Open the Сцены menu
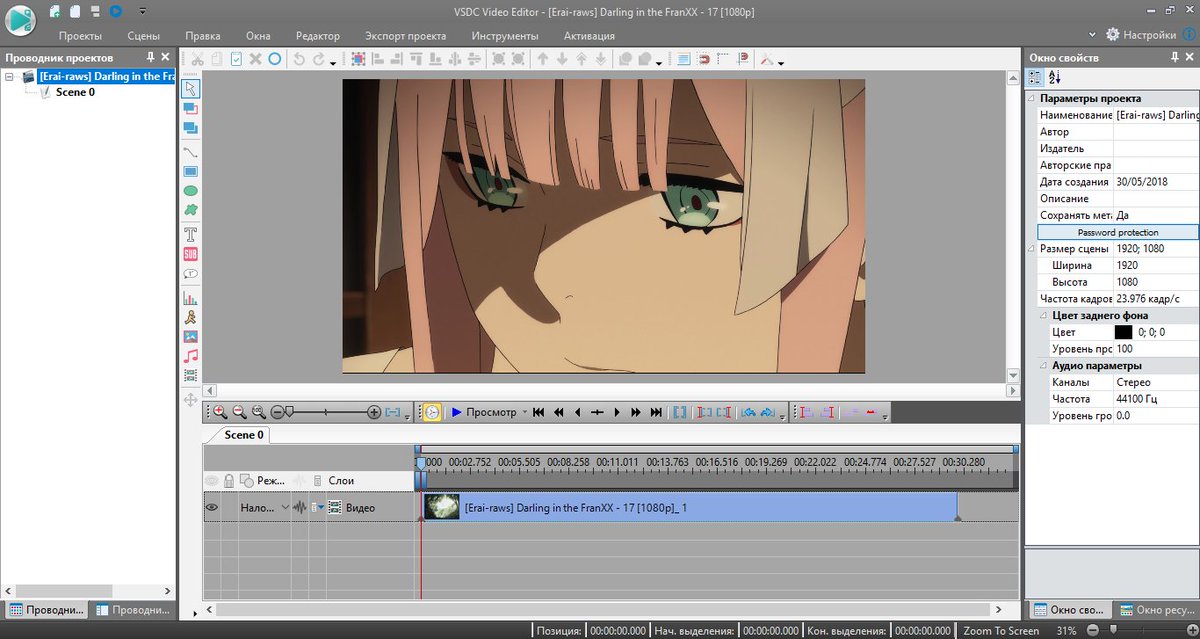1200x639 pixels. click(x=144, y=36)
